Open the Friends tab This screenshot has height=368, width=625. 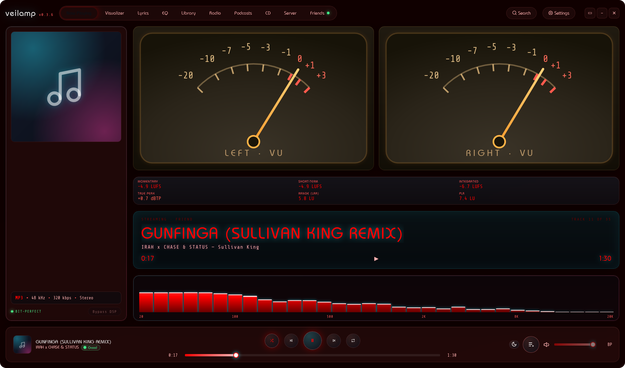[x=320, y=13]
